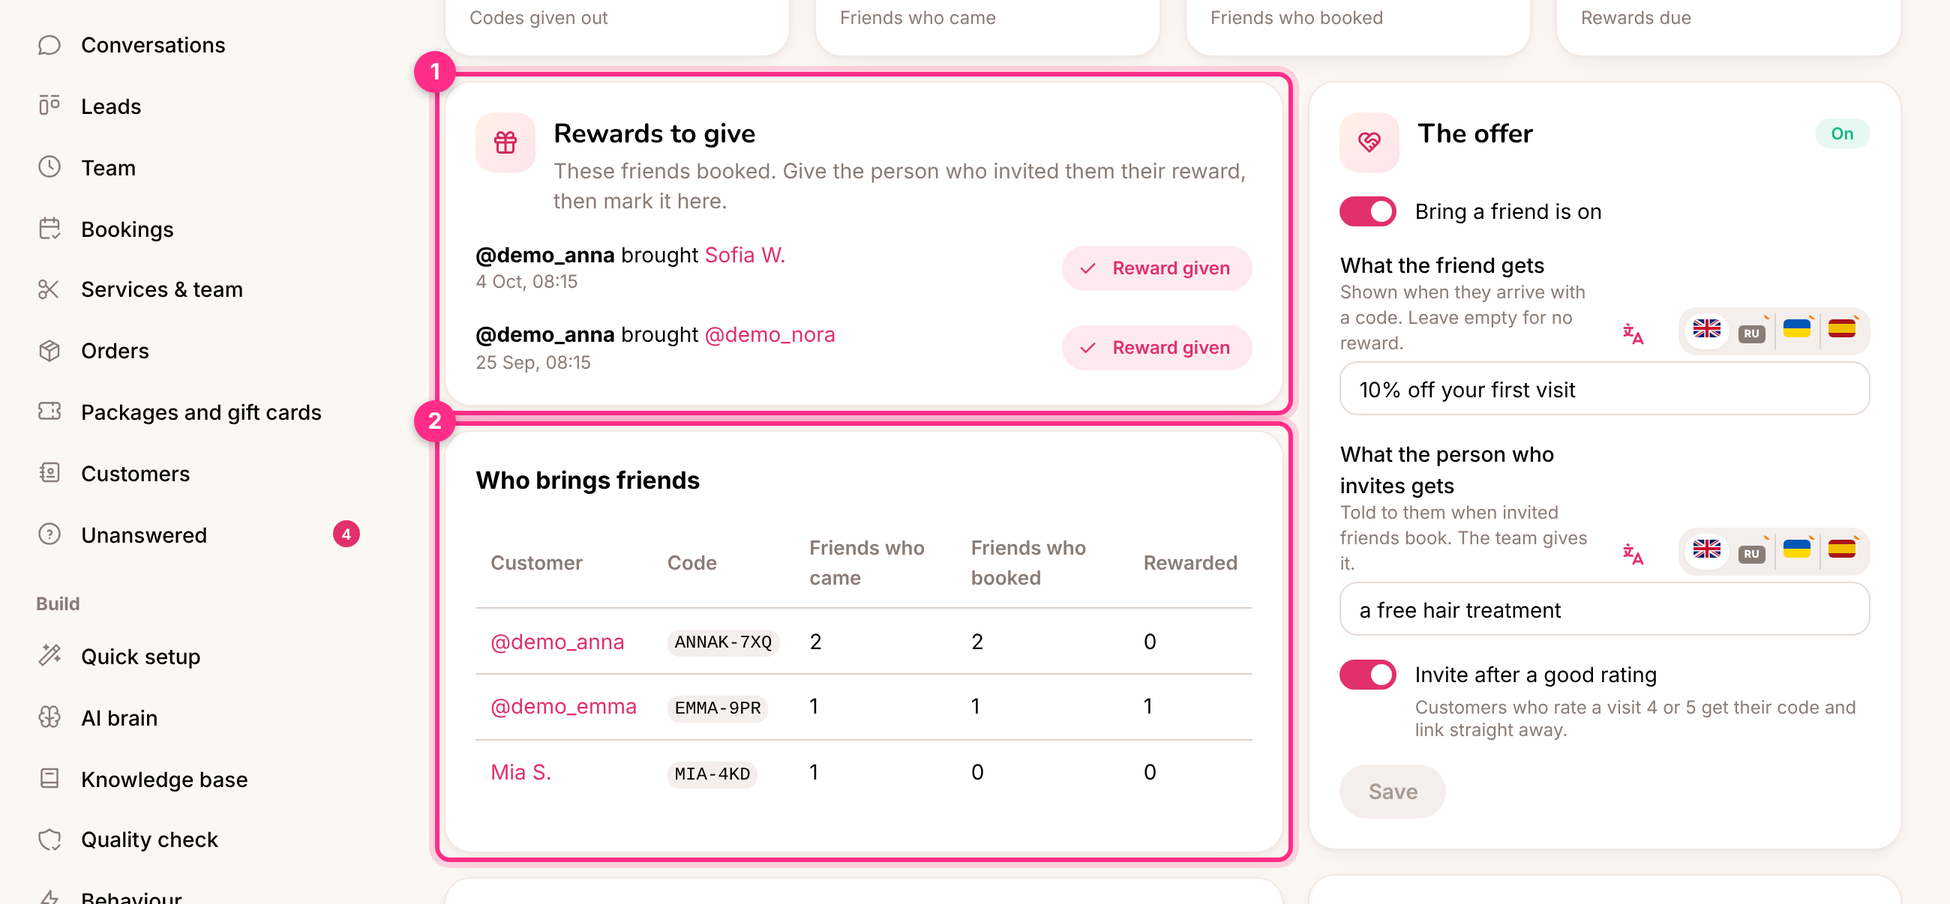Click translate icon under What the friend gets
This screenshot has height=904, width=1950.
click(x=1633, y=334)
